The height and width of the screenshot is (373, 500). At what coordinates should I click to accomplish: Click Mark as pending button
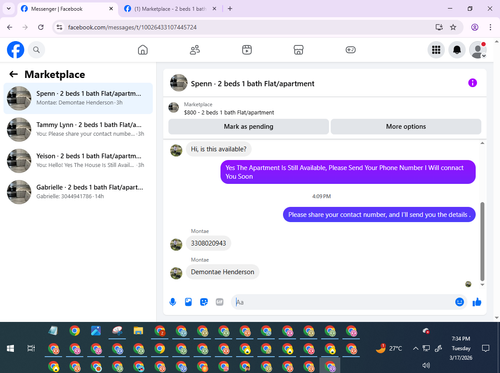(248, 127)
